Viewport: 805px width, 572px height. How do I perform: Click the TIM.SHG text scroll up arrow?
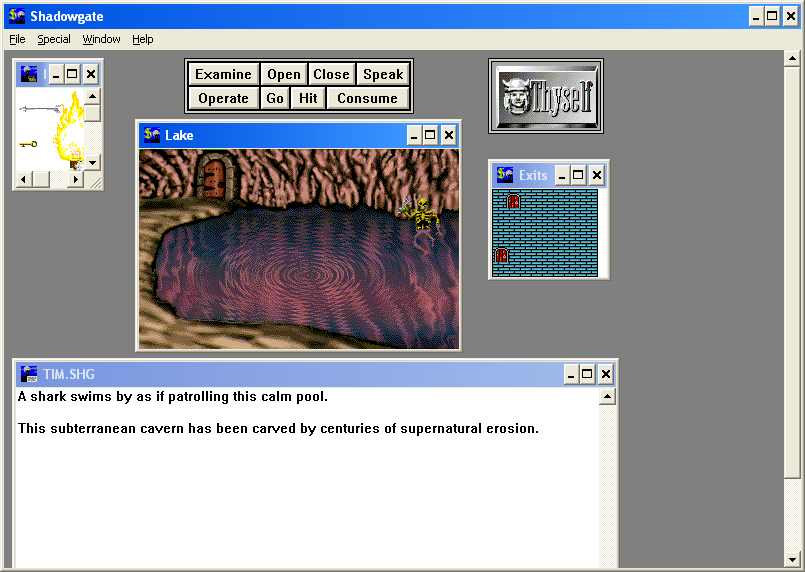[607, 396]
